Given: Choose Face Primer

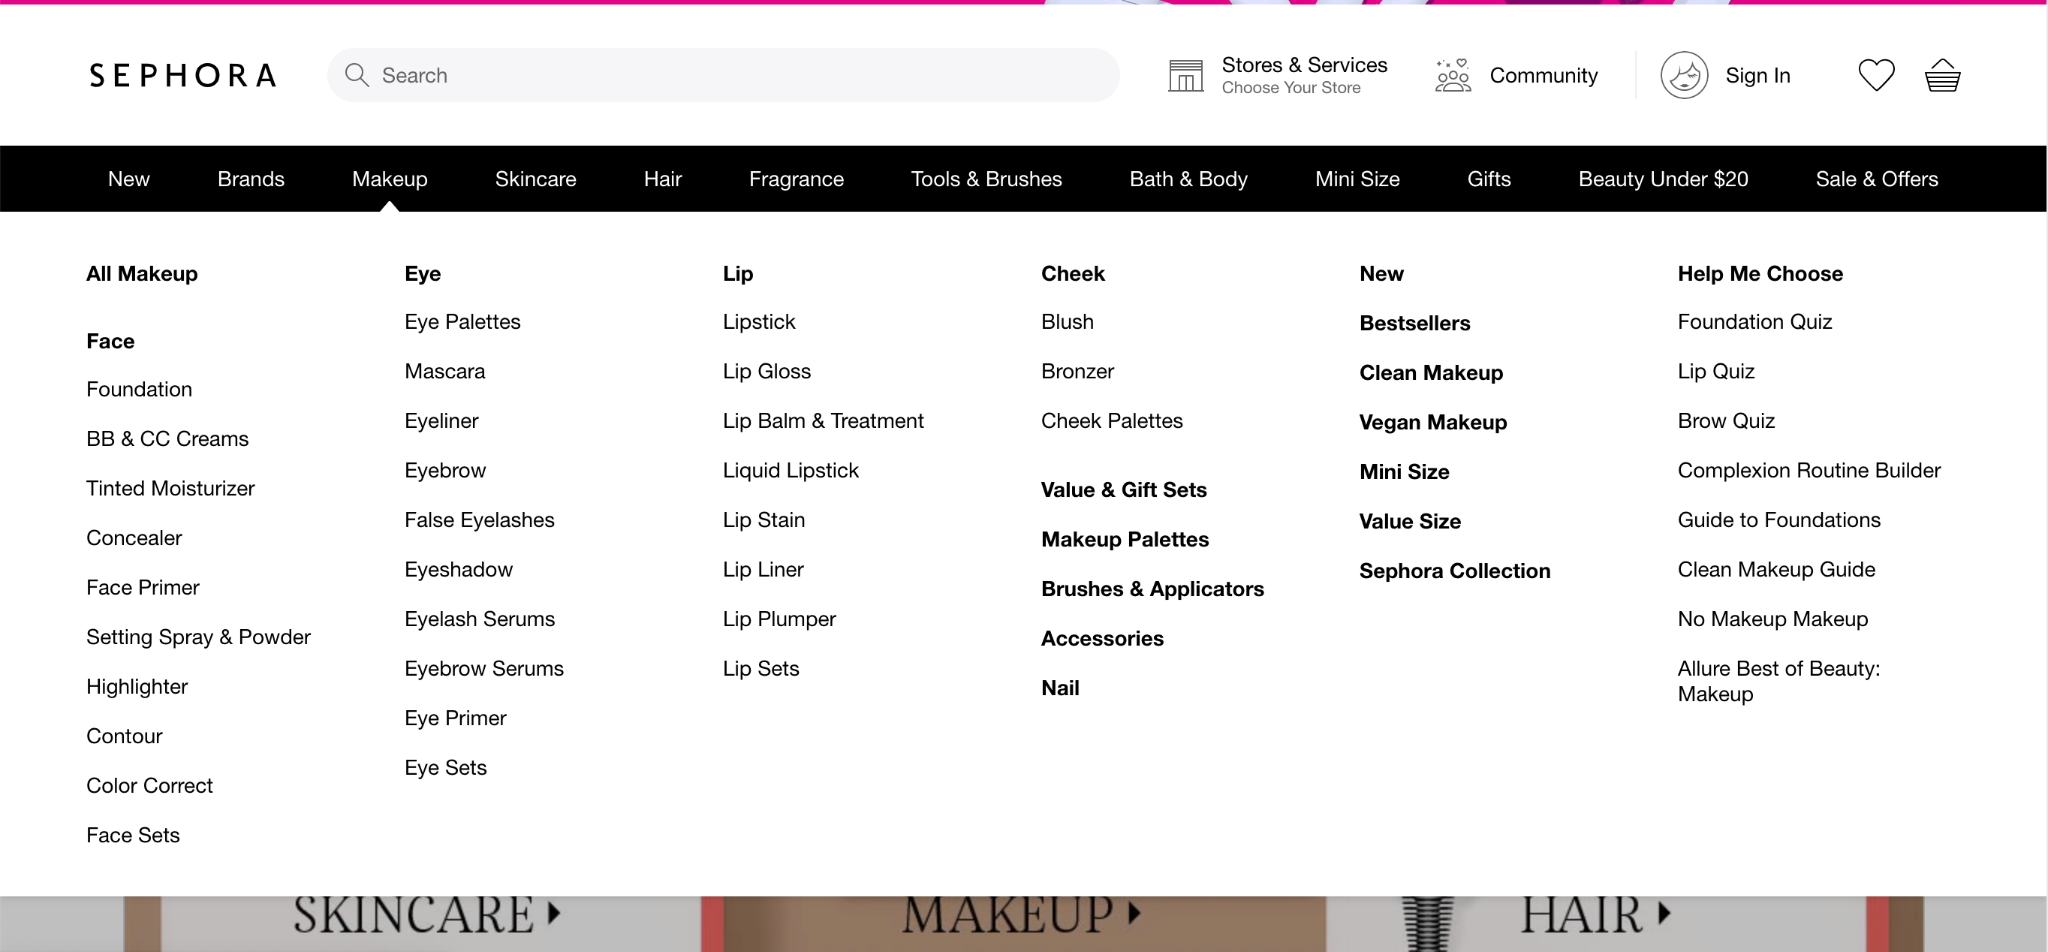Looking at the screenshot, I should click(143, 587).
